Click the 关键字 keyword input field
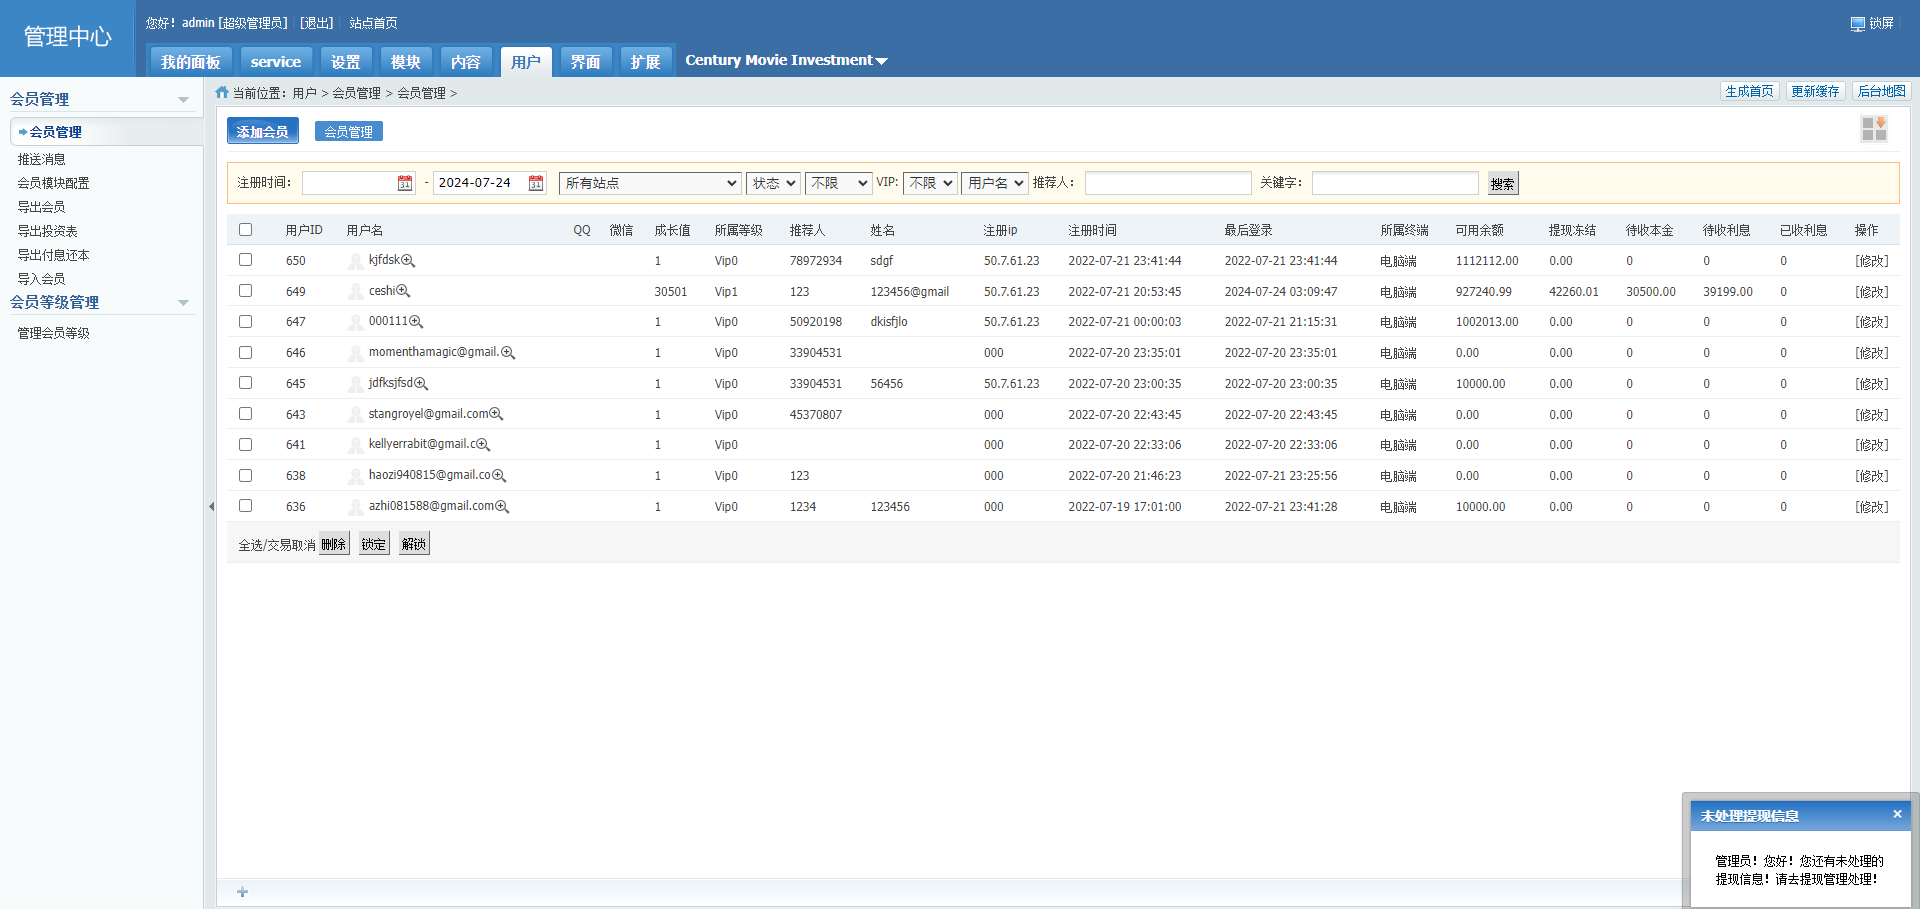Screen dimensions: 1920x909 point(1394,183)
